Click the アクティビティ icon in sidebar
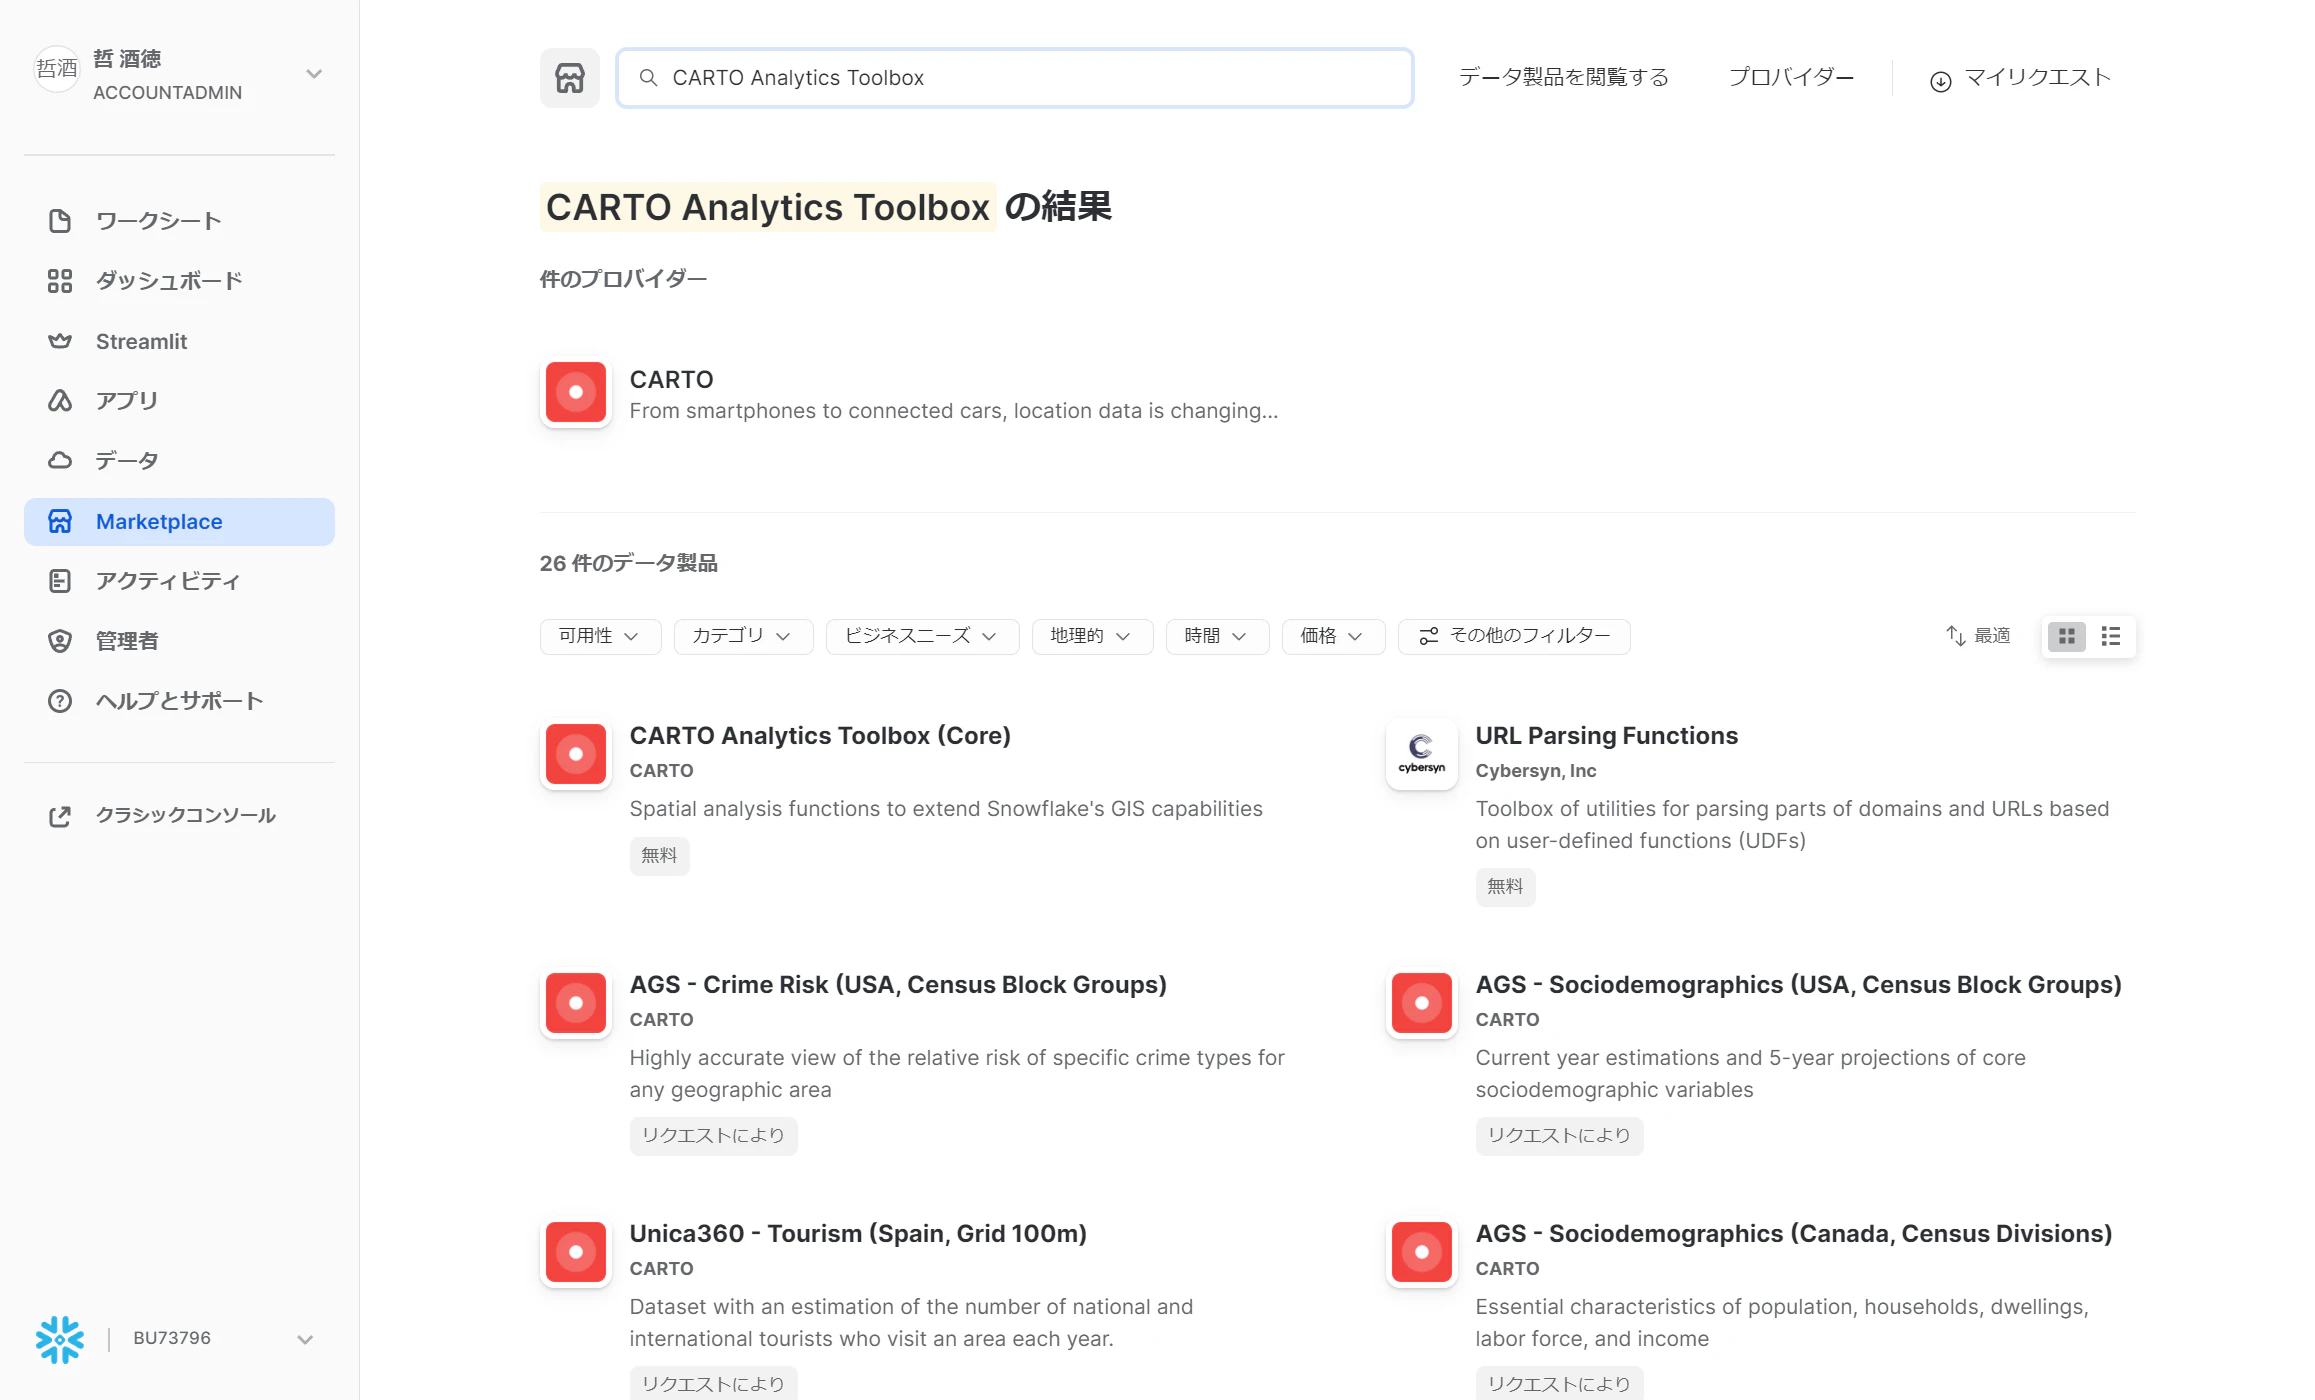The height and width of the screenshot is (1400, 2315). click(60, 581)
